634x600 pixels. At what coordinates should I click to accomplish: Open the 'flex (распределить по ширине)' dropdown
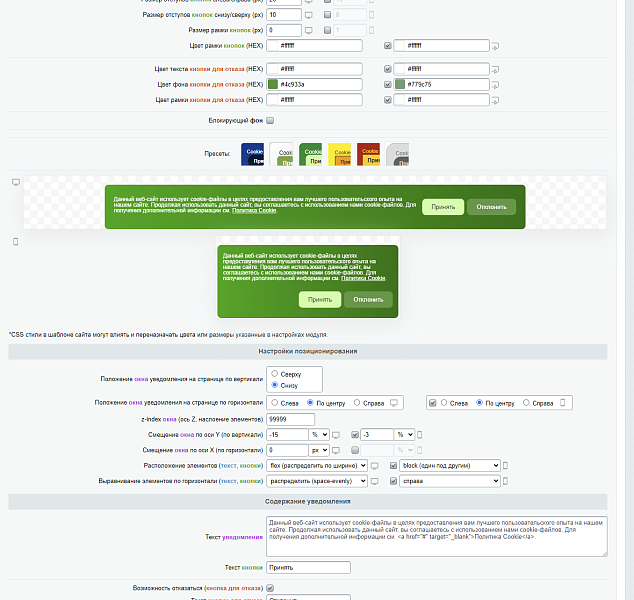coord(317,466)
